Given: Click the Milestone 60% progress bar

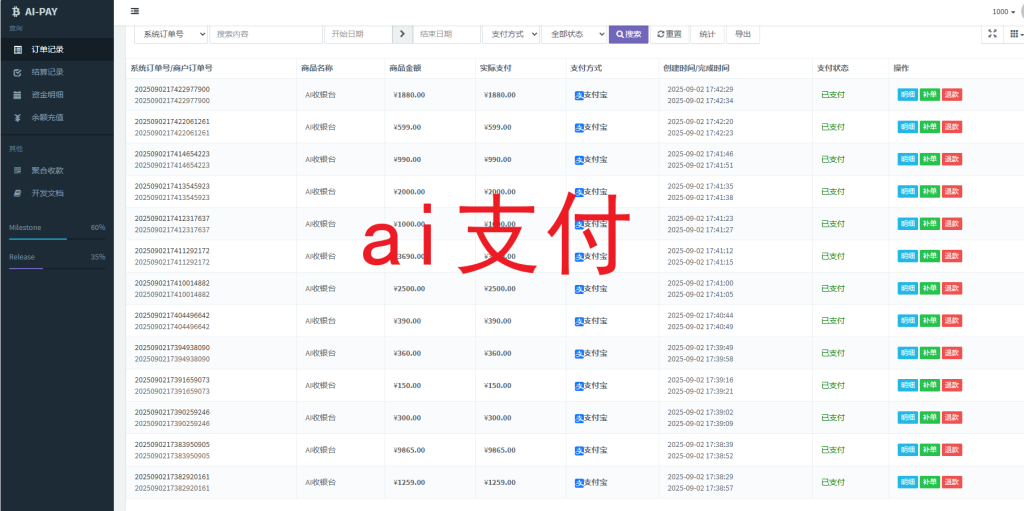Looking at the screenshot, I should (57, 239).
